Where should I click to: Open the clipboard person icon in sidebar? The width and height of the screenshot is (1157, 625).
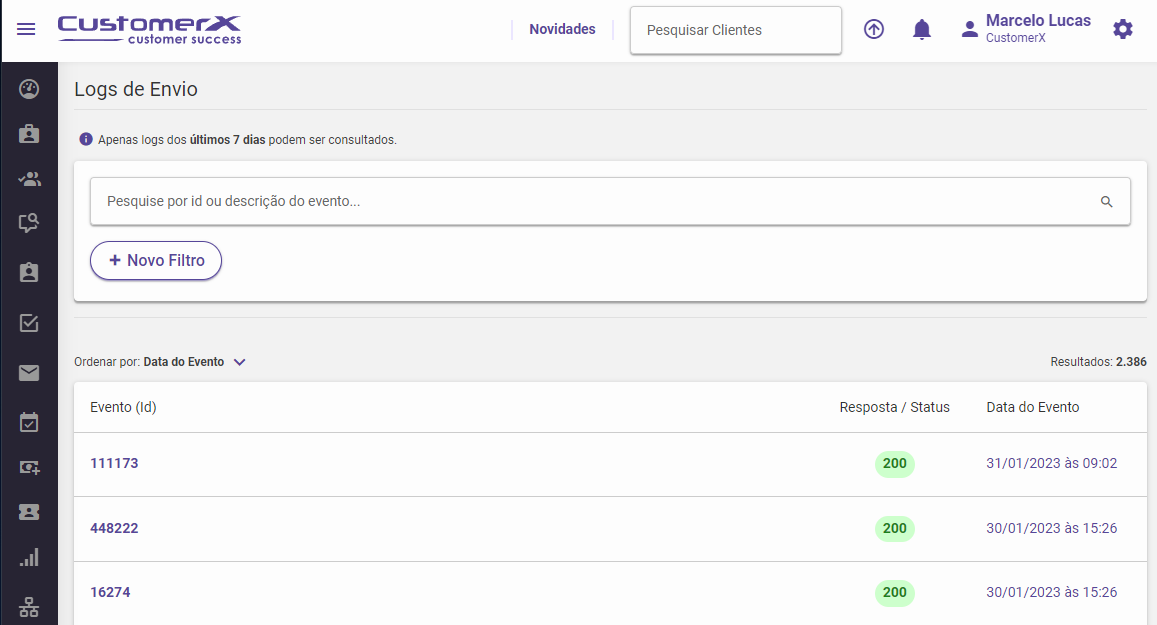29,272
